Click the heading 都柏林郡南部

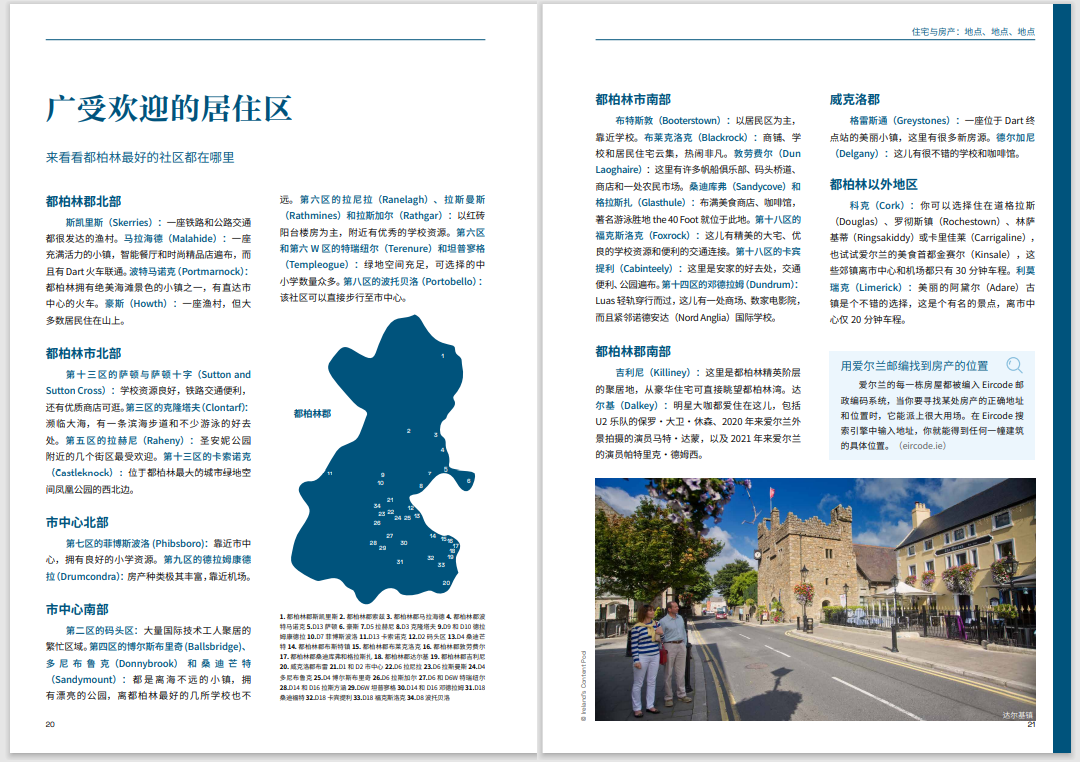[x=633, y=351]
